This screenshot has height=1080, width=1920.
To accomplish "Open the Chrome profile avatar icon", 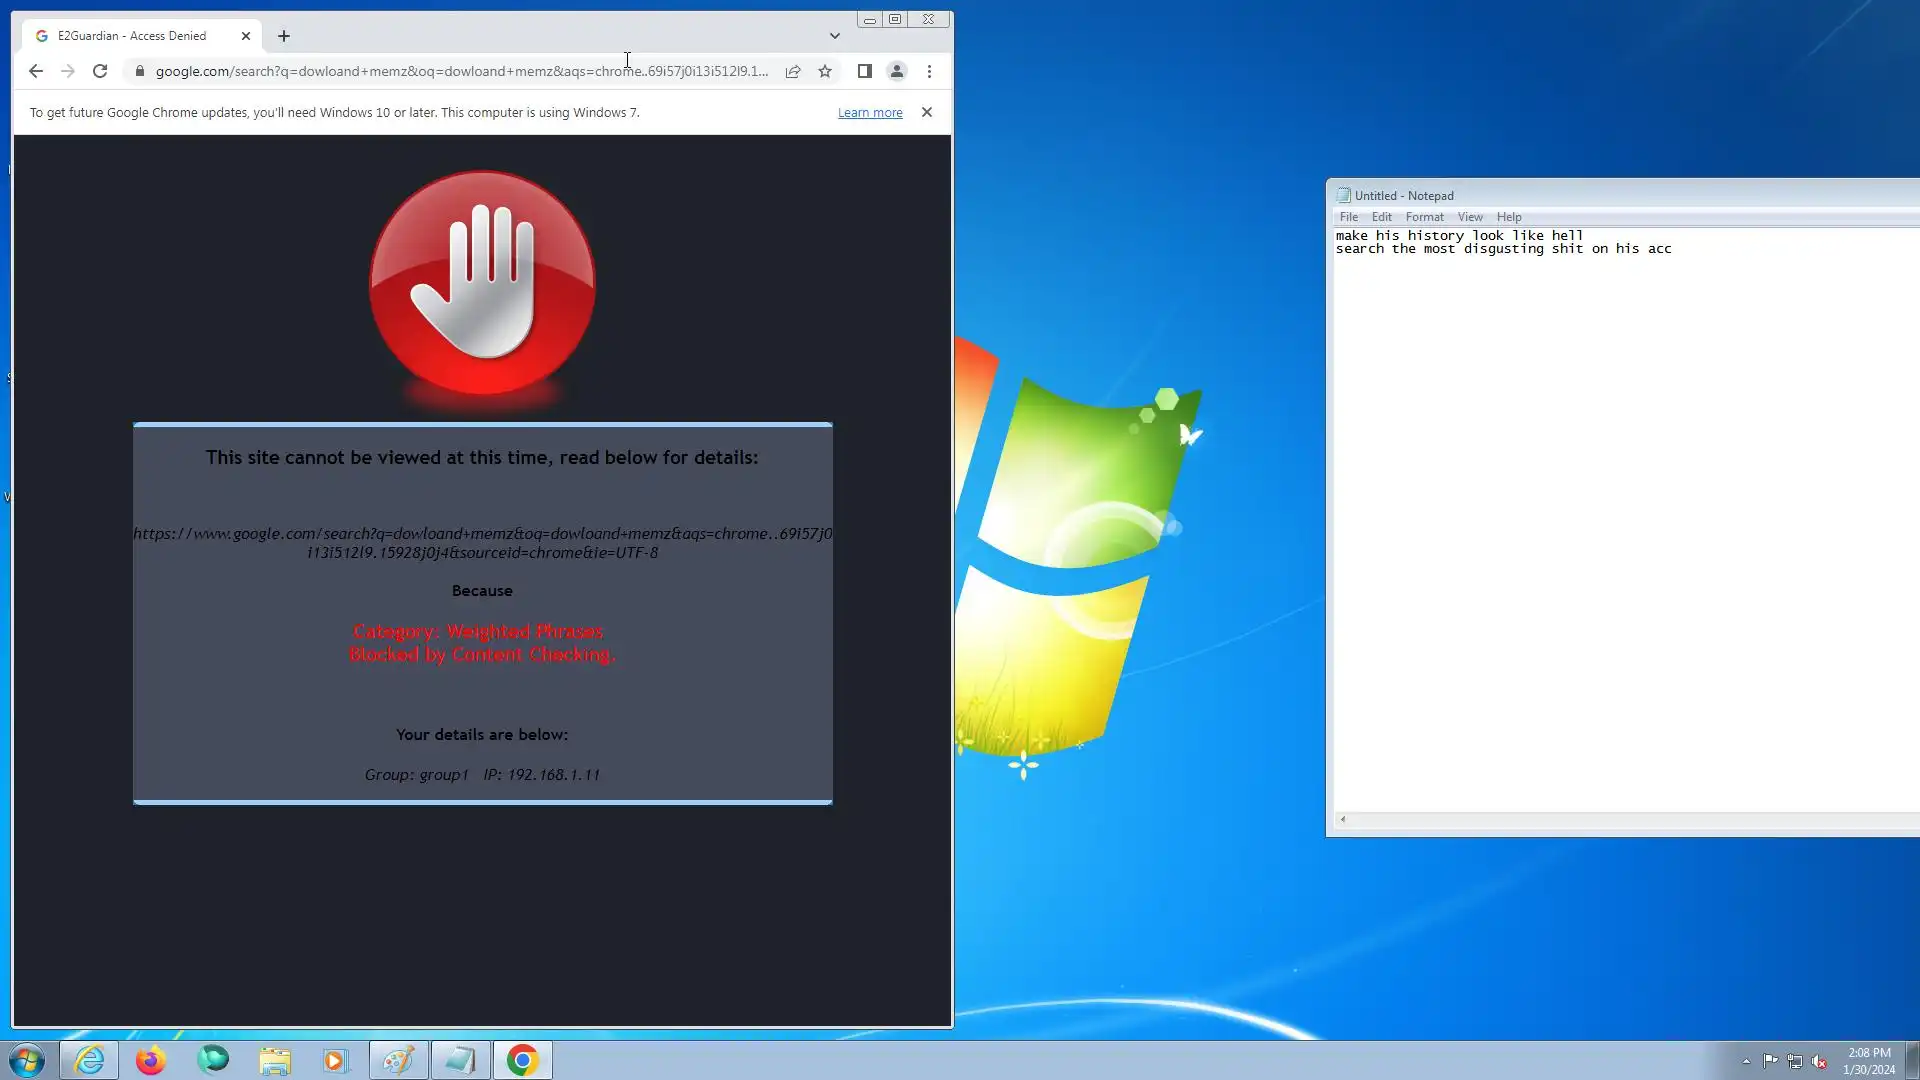I will pos(897,71).
